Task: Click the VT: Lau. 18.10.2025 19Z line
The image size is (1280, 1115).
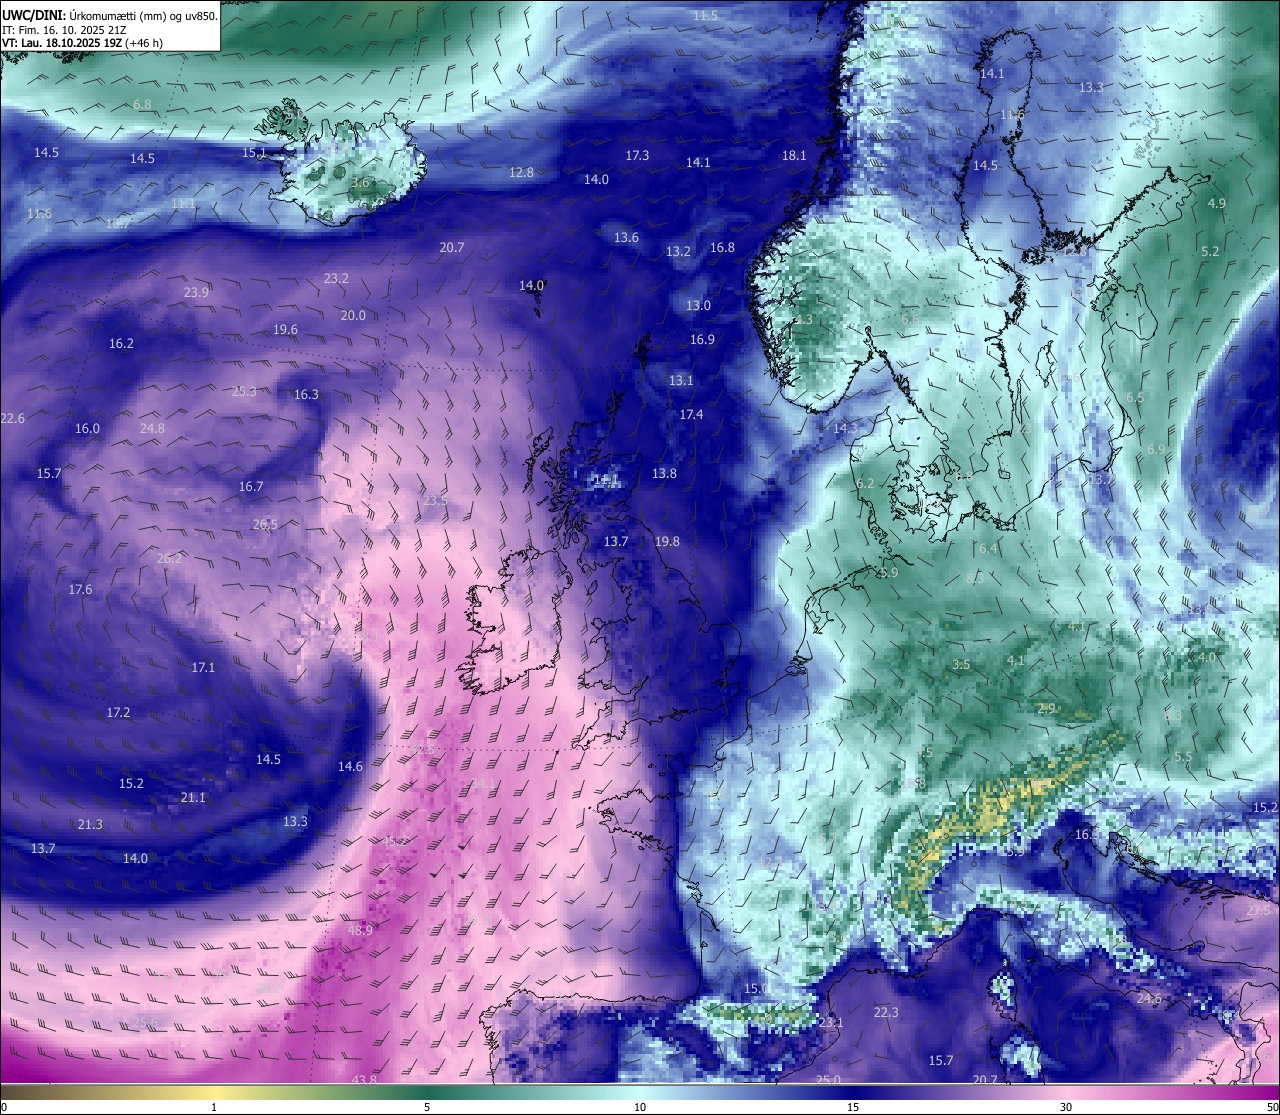Action: tap(82, 43)
